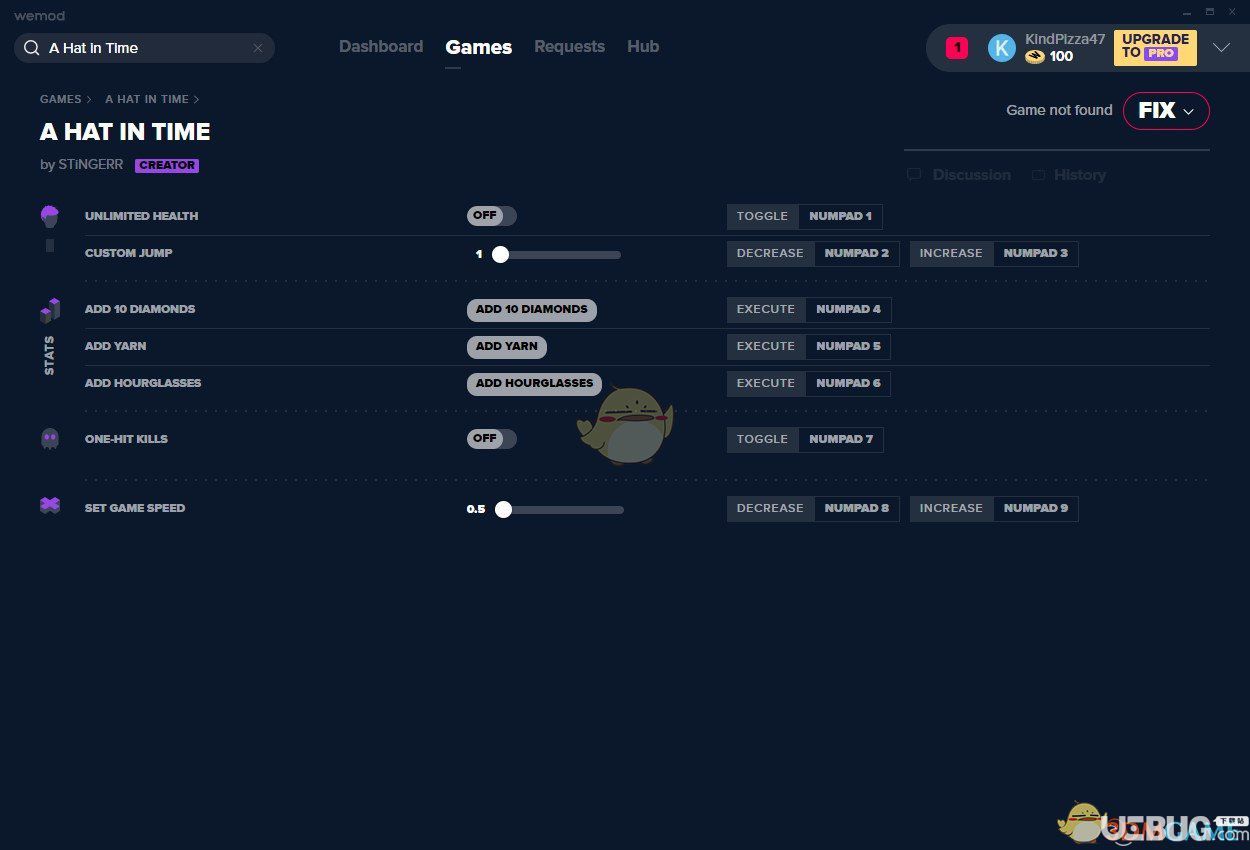Viewport: 1250px width, 850px height.
Task: Change the Unlimited Health toggle hotkey NUMPAD 1
Action: pyautogui.click(x=840, y=217)
